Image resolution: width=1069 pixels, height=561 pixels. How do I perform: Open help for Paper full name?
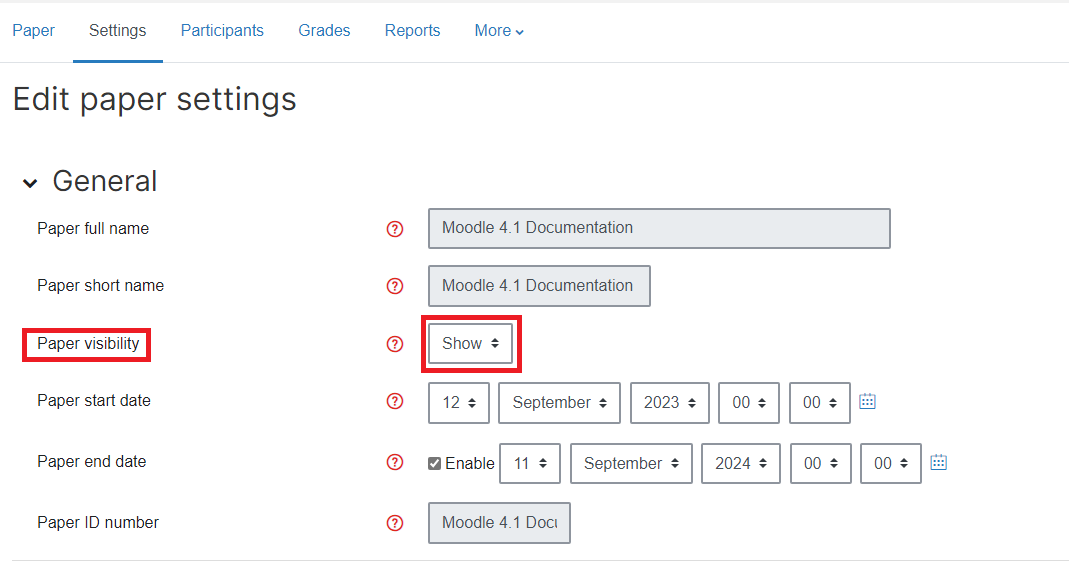point(395,229)
